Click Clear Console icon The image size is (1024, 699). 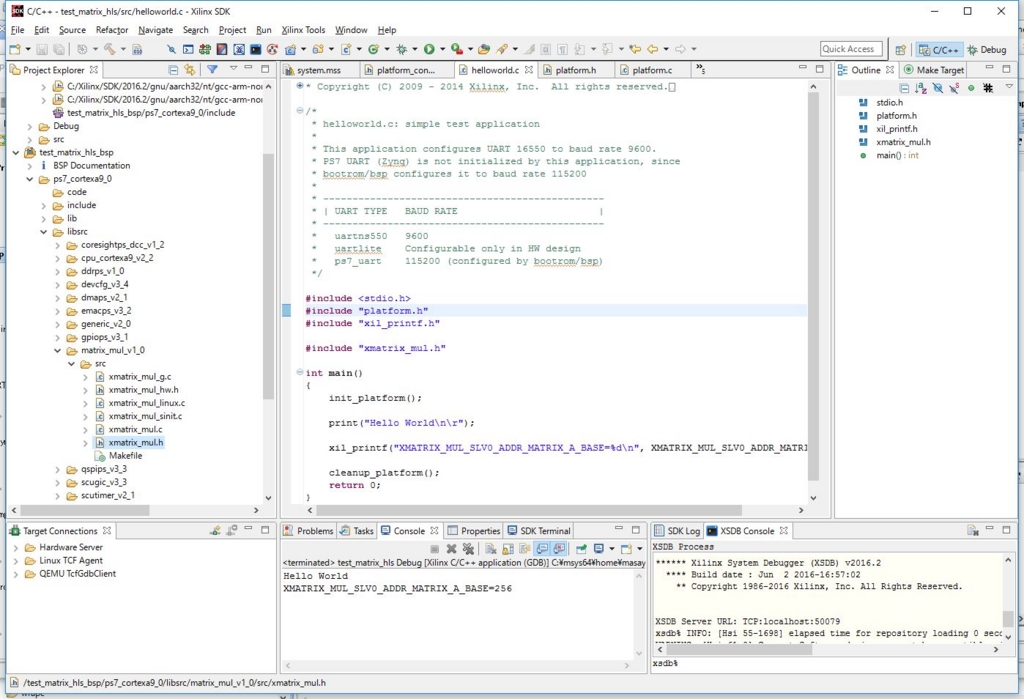(490, 549)
